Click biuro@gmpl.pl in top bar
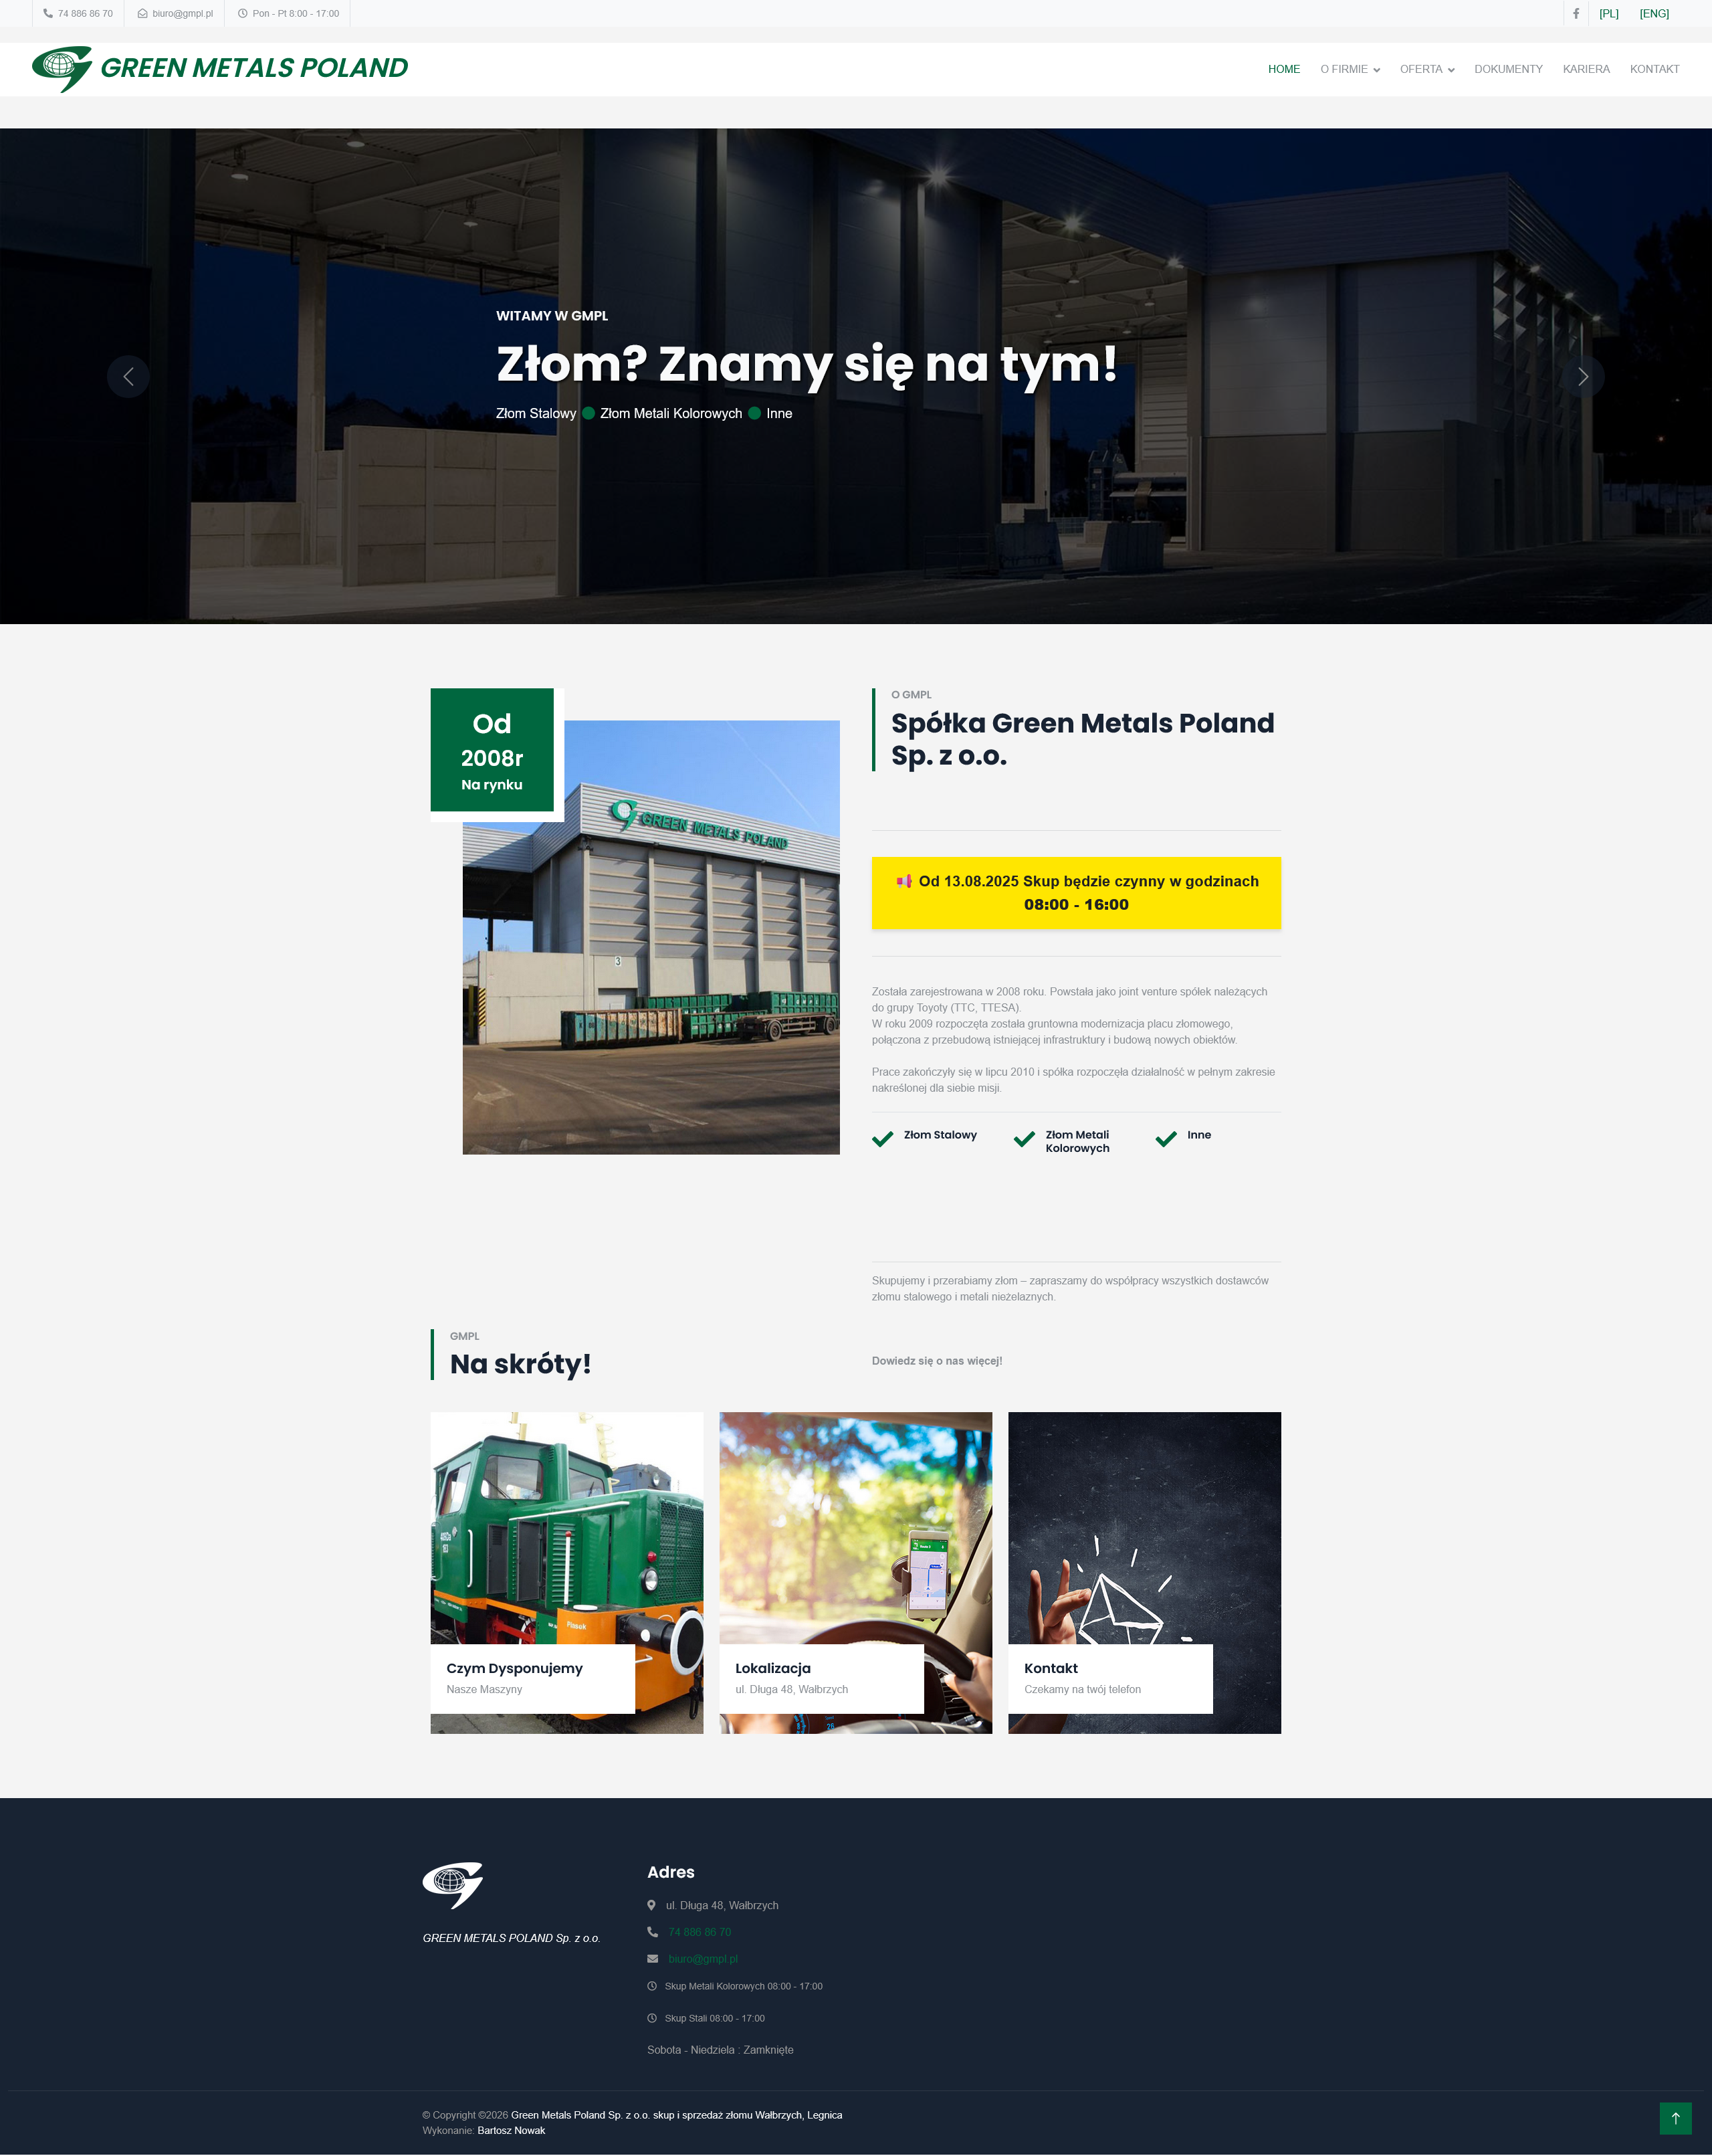Image resolution: width=1712 pixels, height=2156 pixels. point(182,14)
